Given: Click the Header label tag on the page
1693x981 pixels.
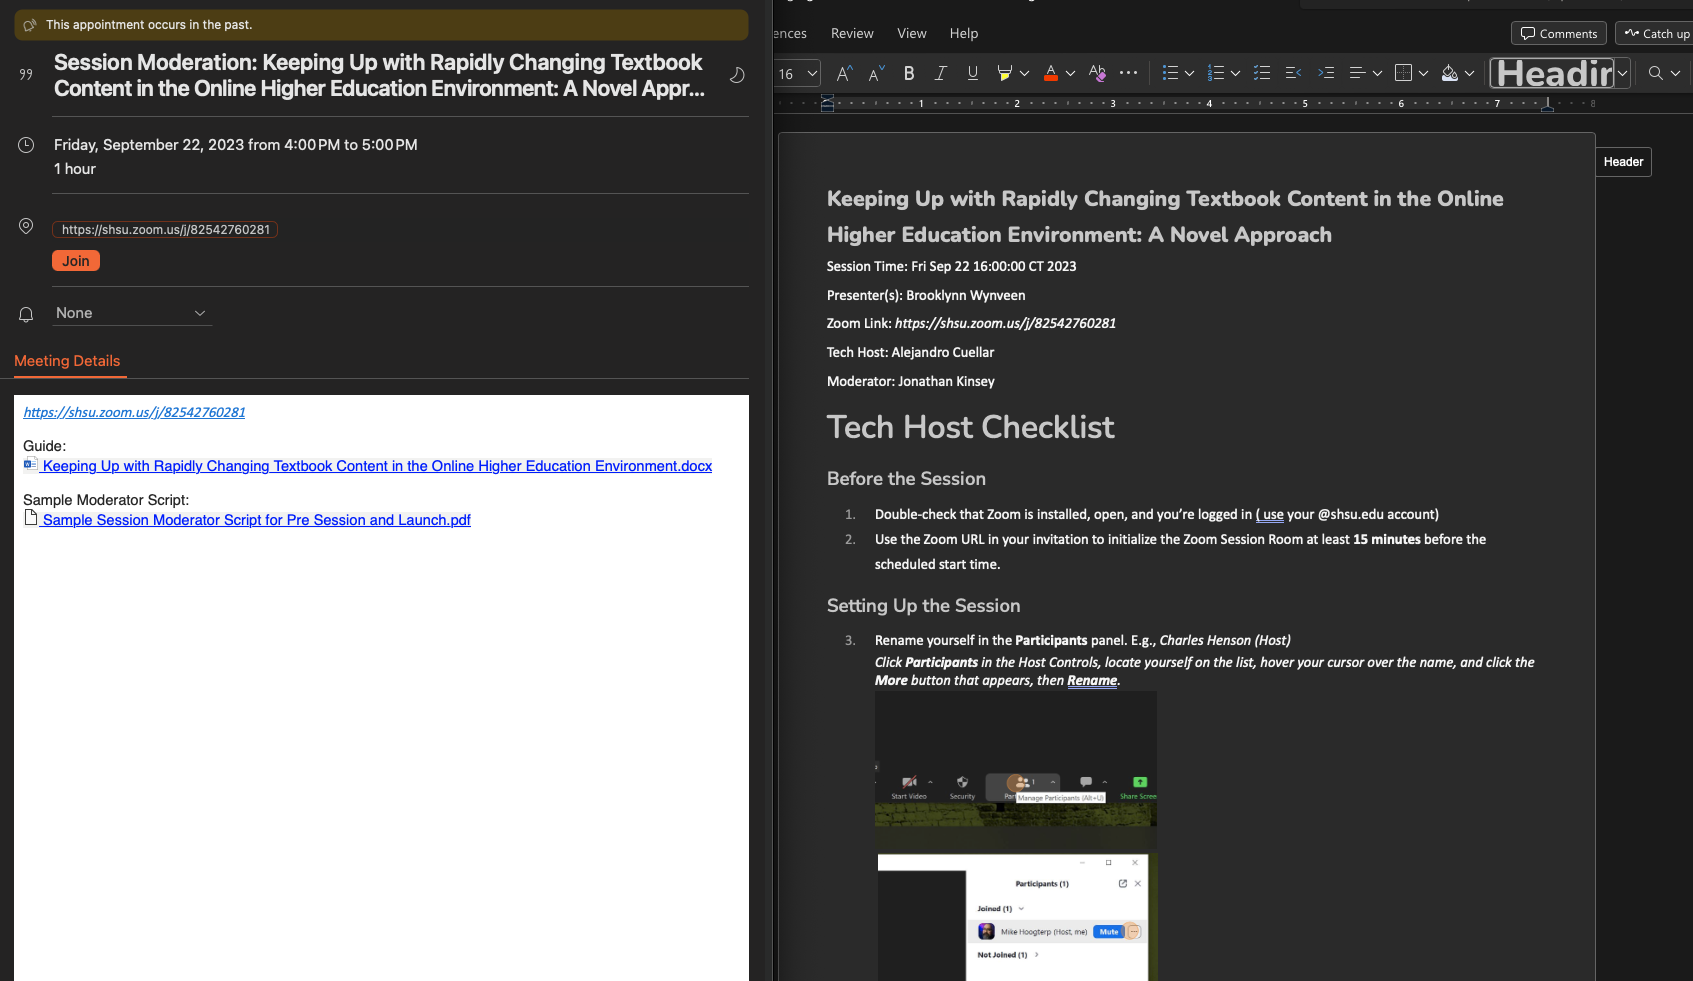Looking at the screenshot, I should click(x=1623, y=162).
